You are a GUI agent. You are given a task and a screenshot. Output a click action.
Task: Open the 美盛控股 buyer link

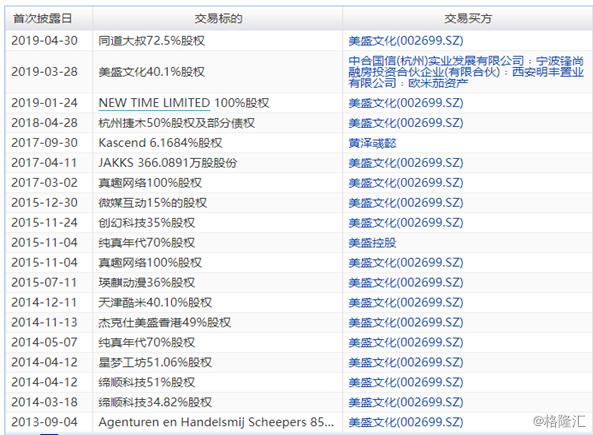372,242
